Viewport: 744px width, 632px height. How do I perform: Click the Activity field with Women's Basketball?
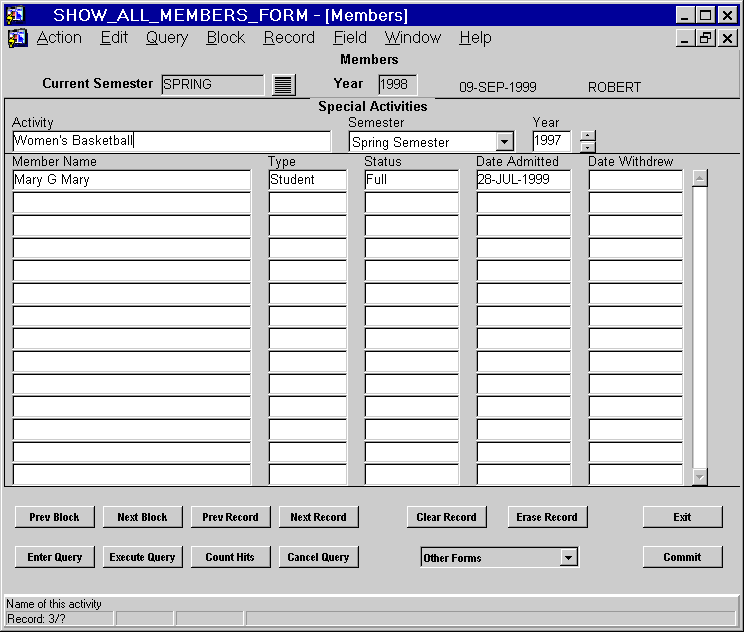(x=171, y=141)
